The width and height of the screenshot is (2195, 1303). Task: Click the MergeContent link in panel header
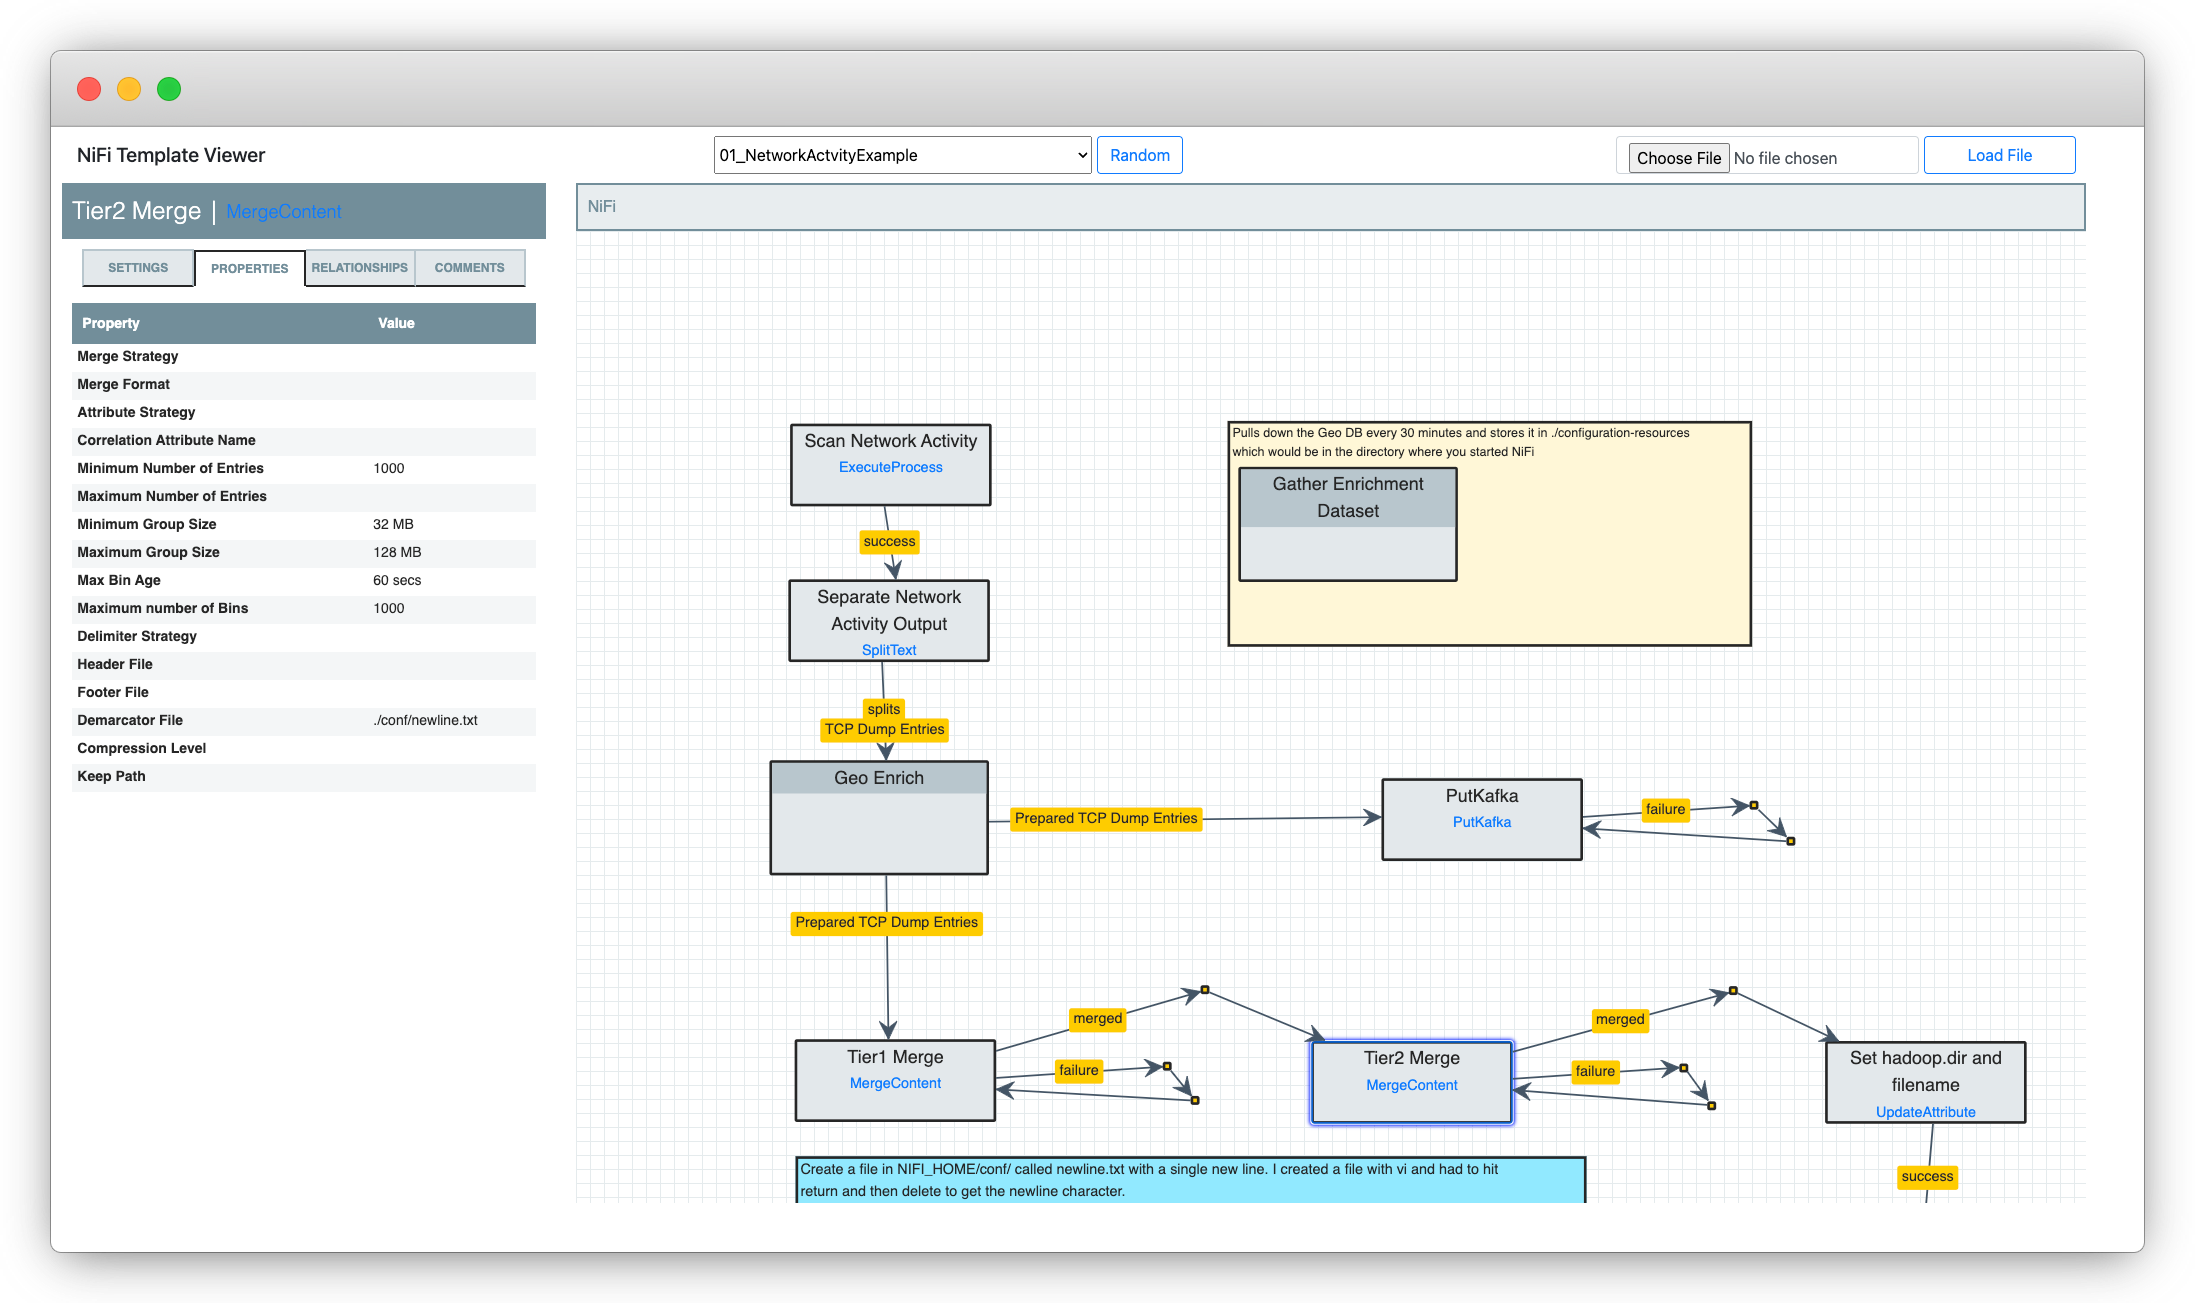click(283, 212)
